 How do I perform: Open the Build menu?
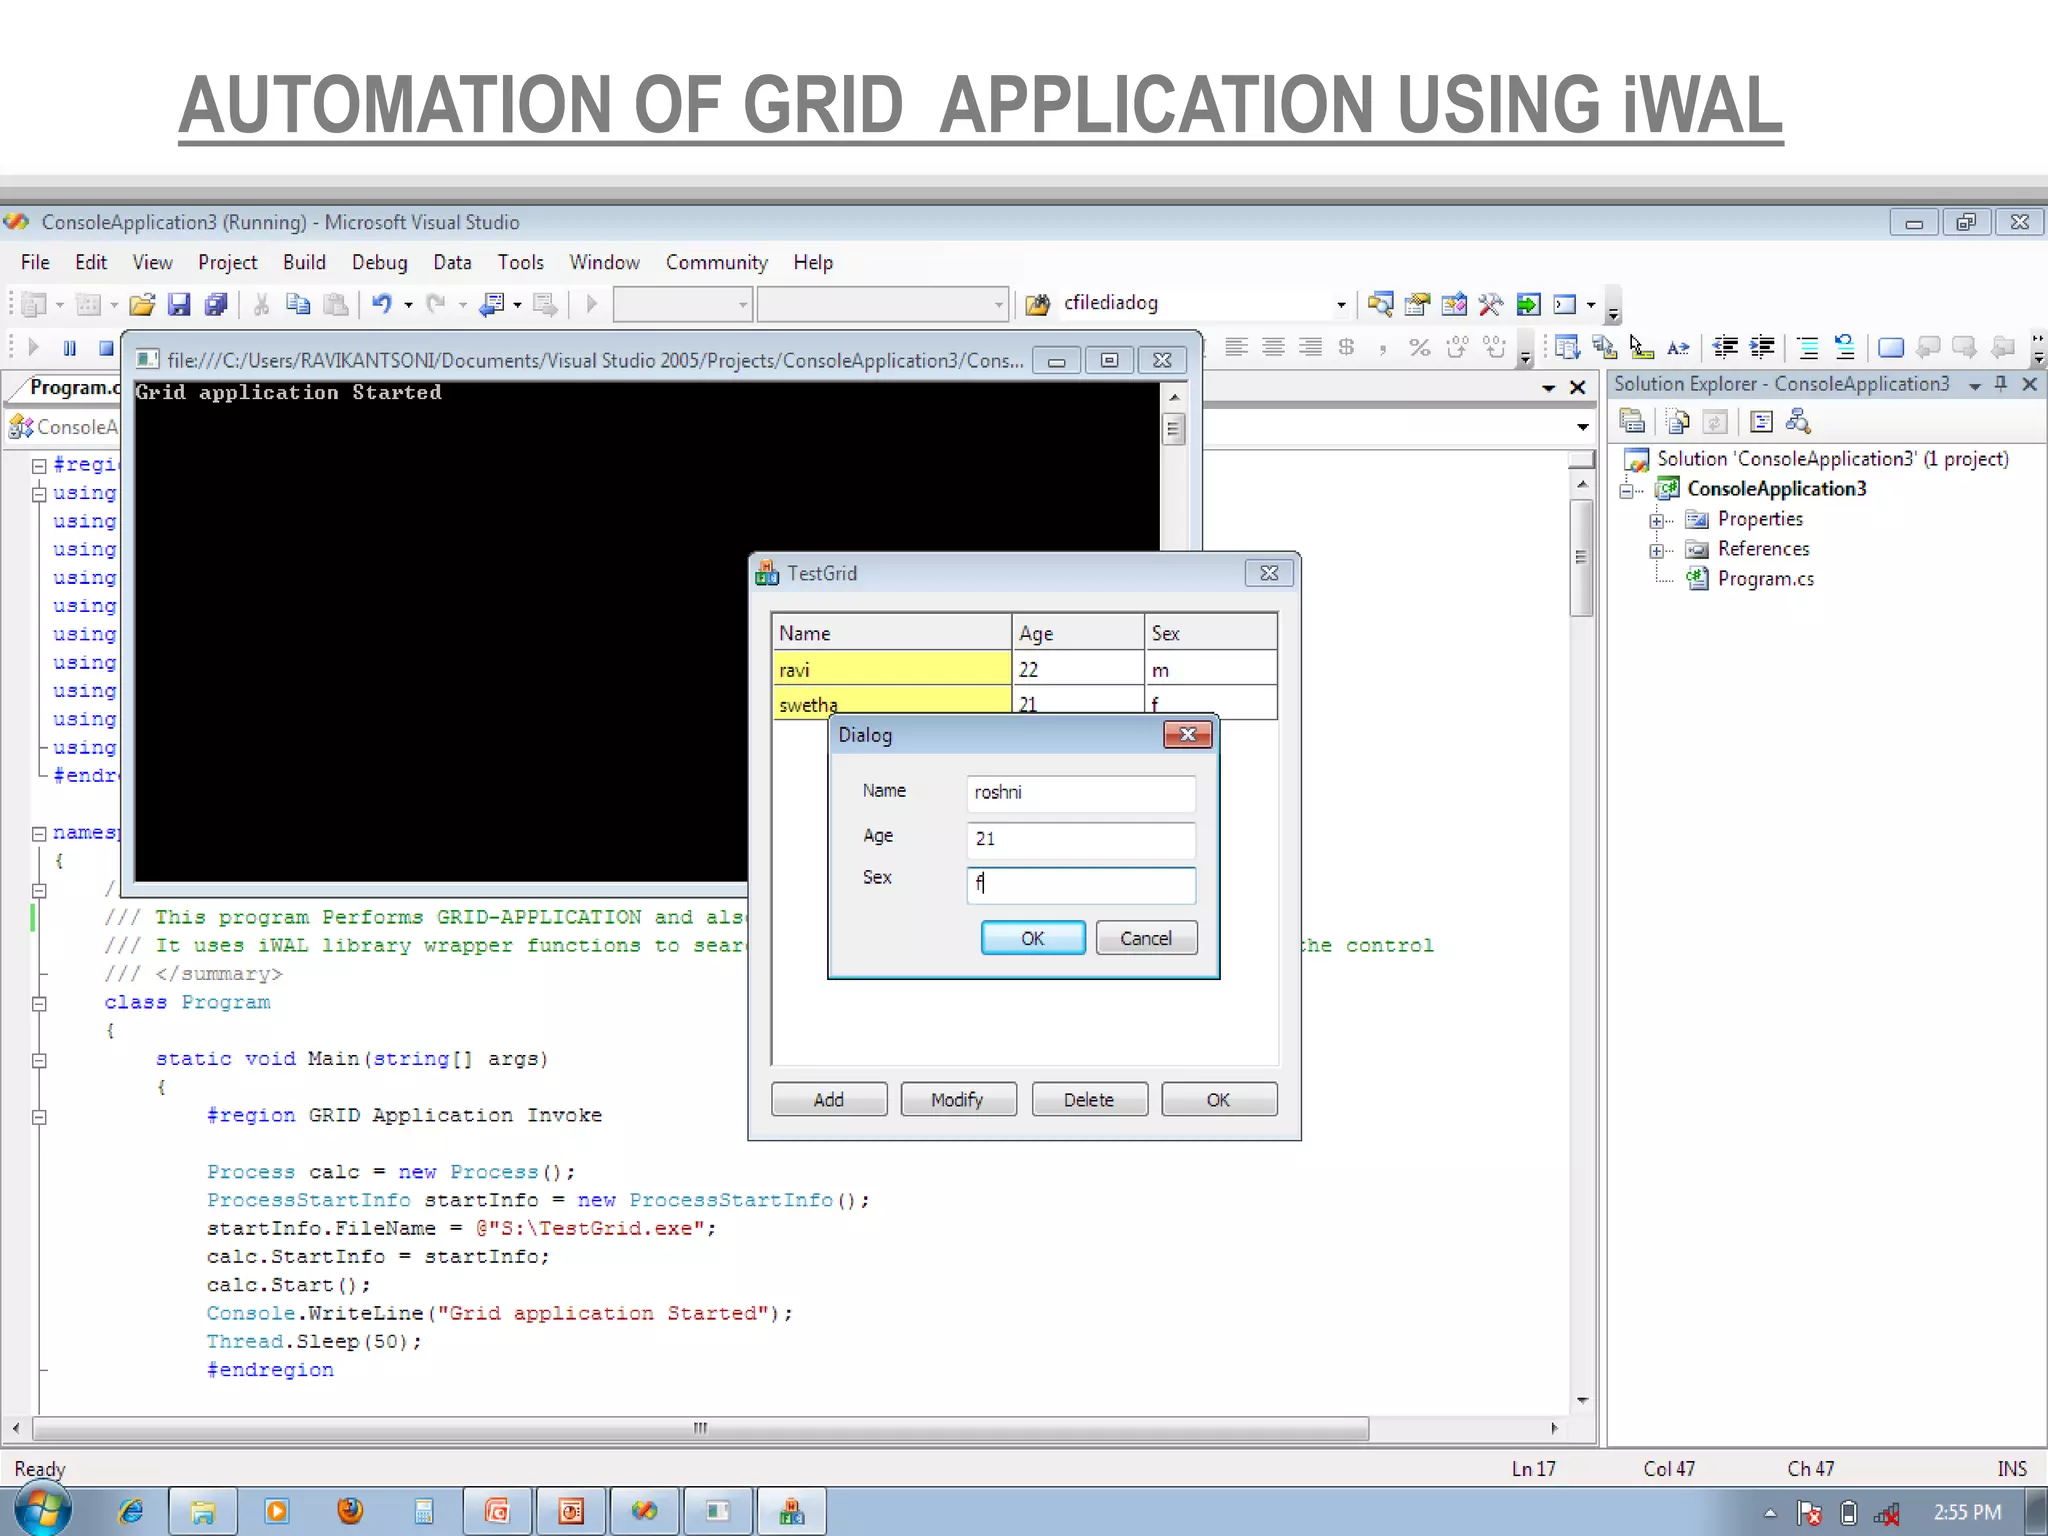pyautogui.click(x=304, y=263)
